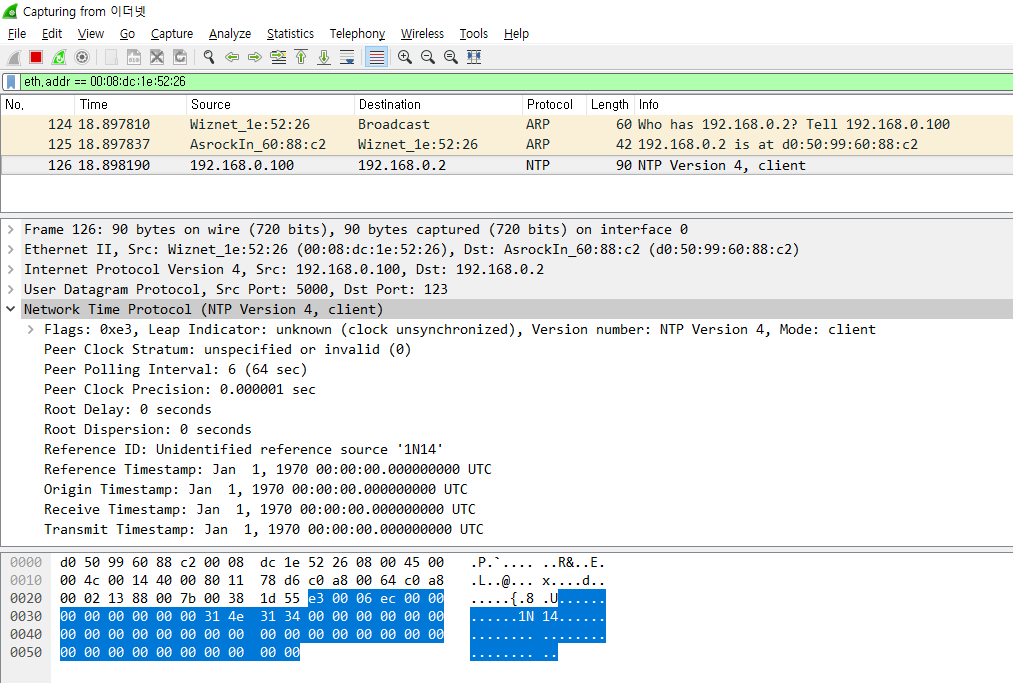Viewport: 1013px width, 683px height.
Task: Zoom in on packet text
Action: (x=404, y=58)
